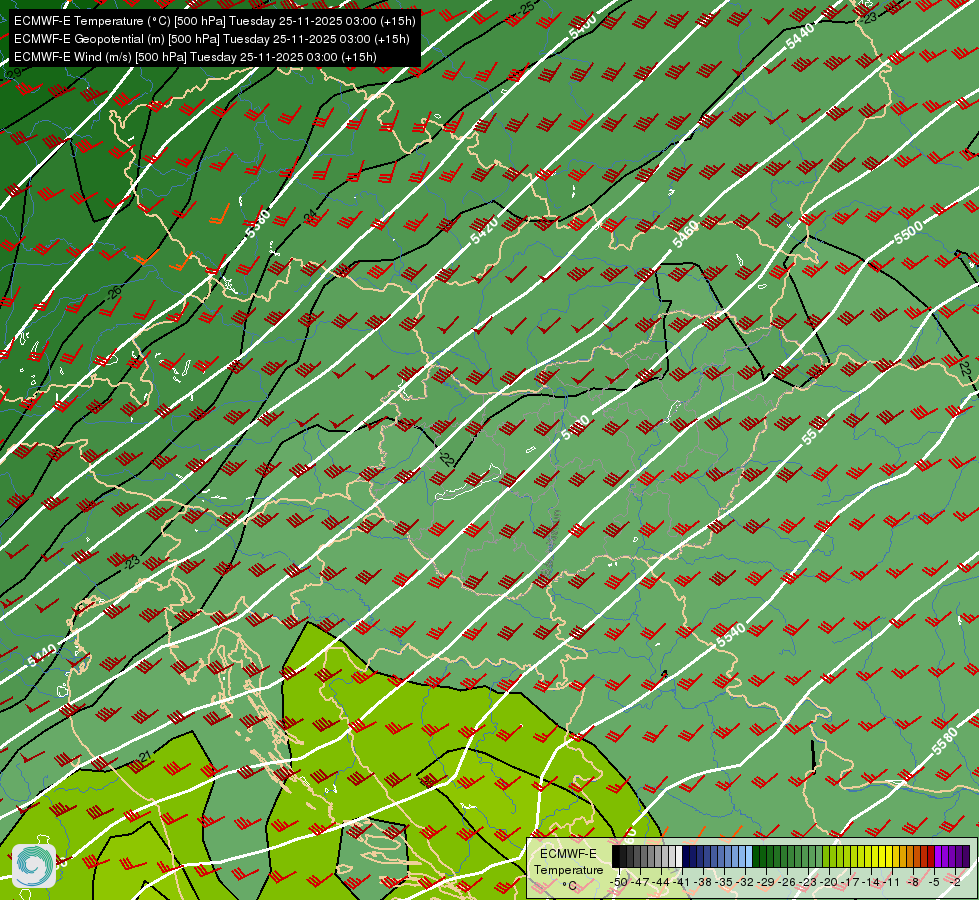Select the red -5 legend swatch

[932, 856]
